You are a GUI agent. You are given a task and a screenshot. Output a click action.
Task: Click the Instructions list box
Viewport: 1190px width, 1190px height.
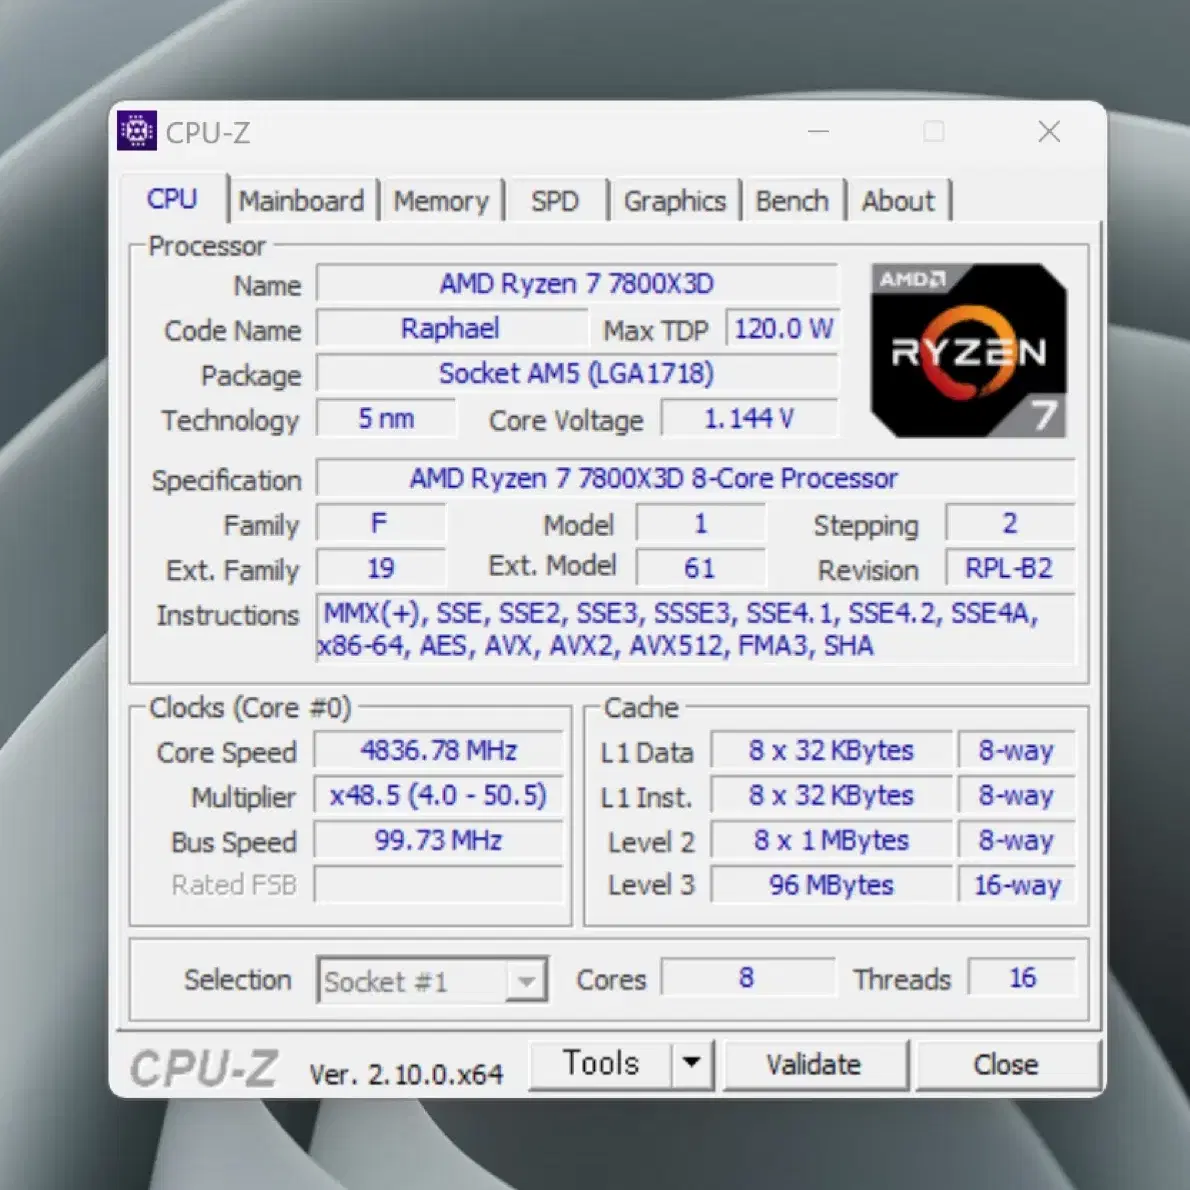(695, 629)
